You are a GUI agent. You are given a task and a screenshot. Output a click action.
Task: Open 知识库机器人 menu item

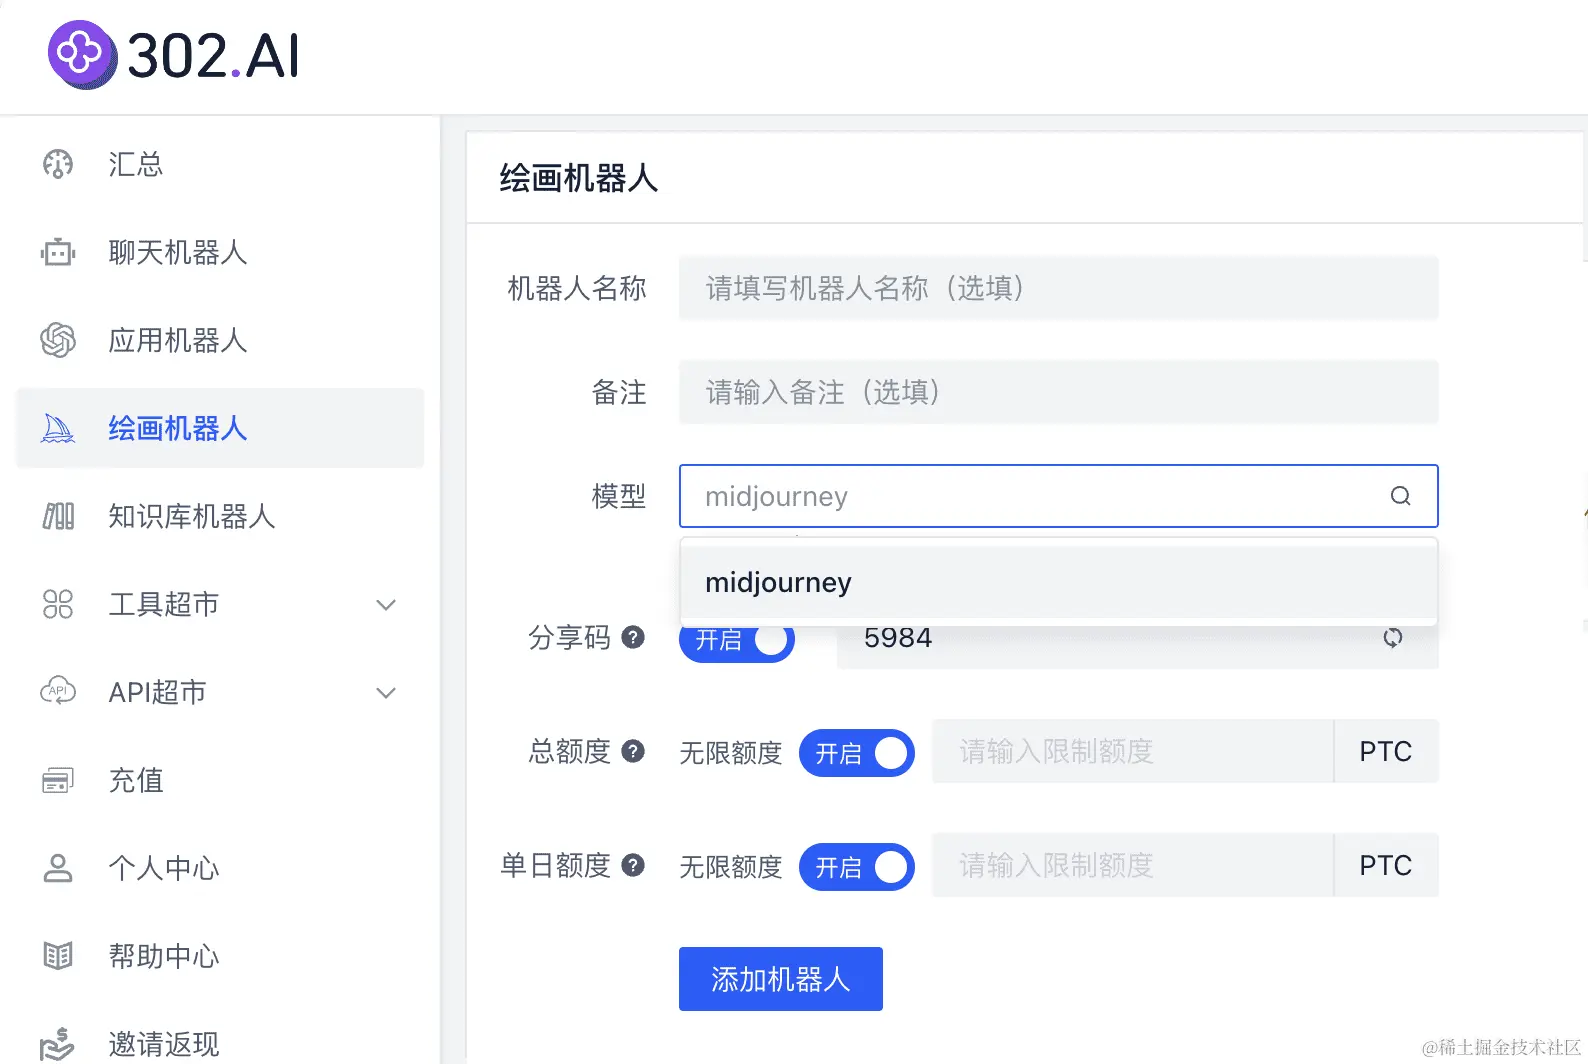click(220, 516)
